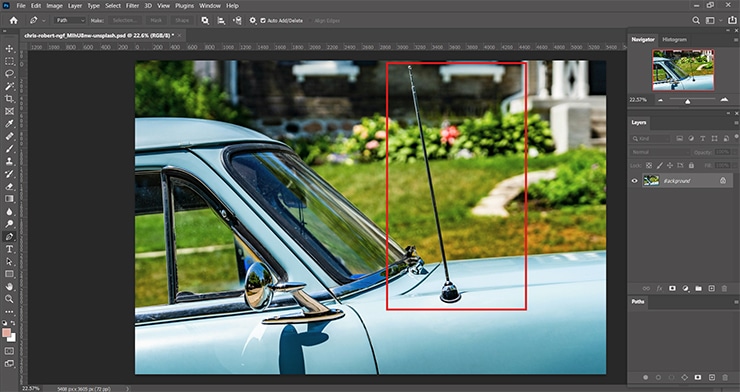Select the Eyedropper tool
Viewport: 740px width, 392px height.
click(9, 124)
